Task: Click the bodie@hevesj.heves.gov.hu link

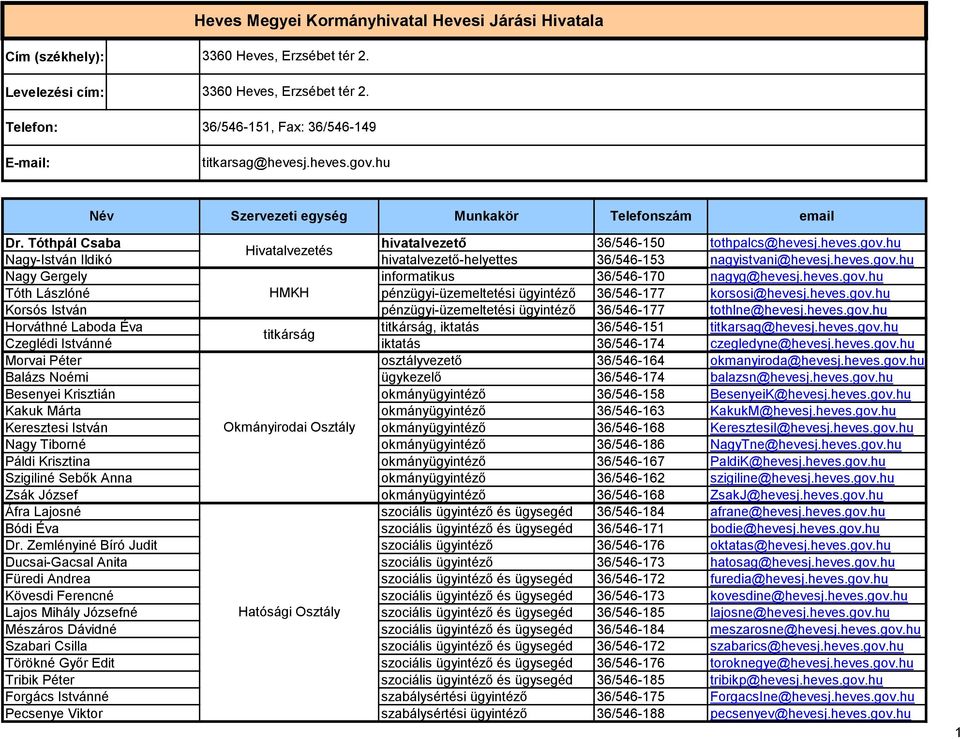Action: pyautogui.click(x=795, y=529)
